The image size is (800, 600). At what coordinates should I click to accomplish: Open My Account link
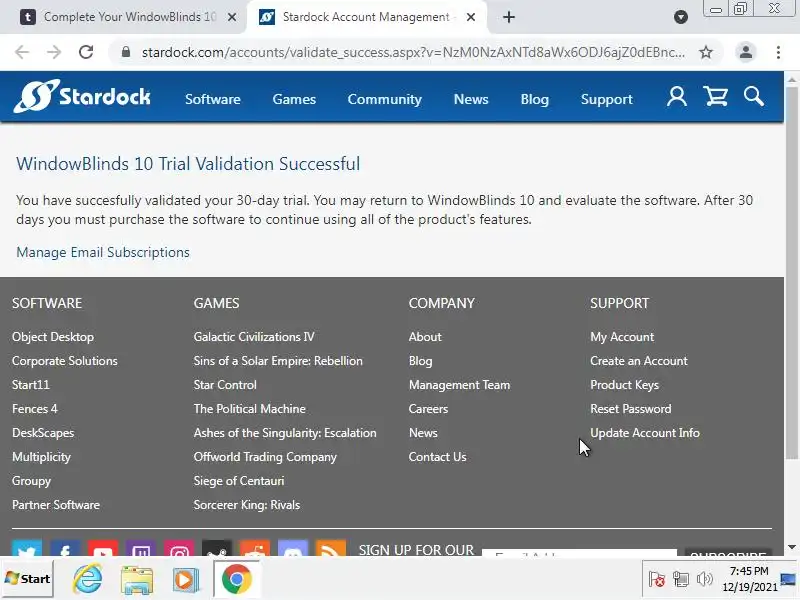[622, 337]
